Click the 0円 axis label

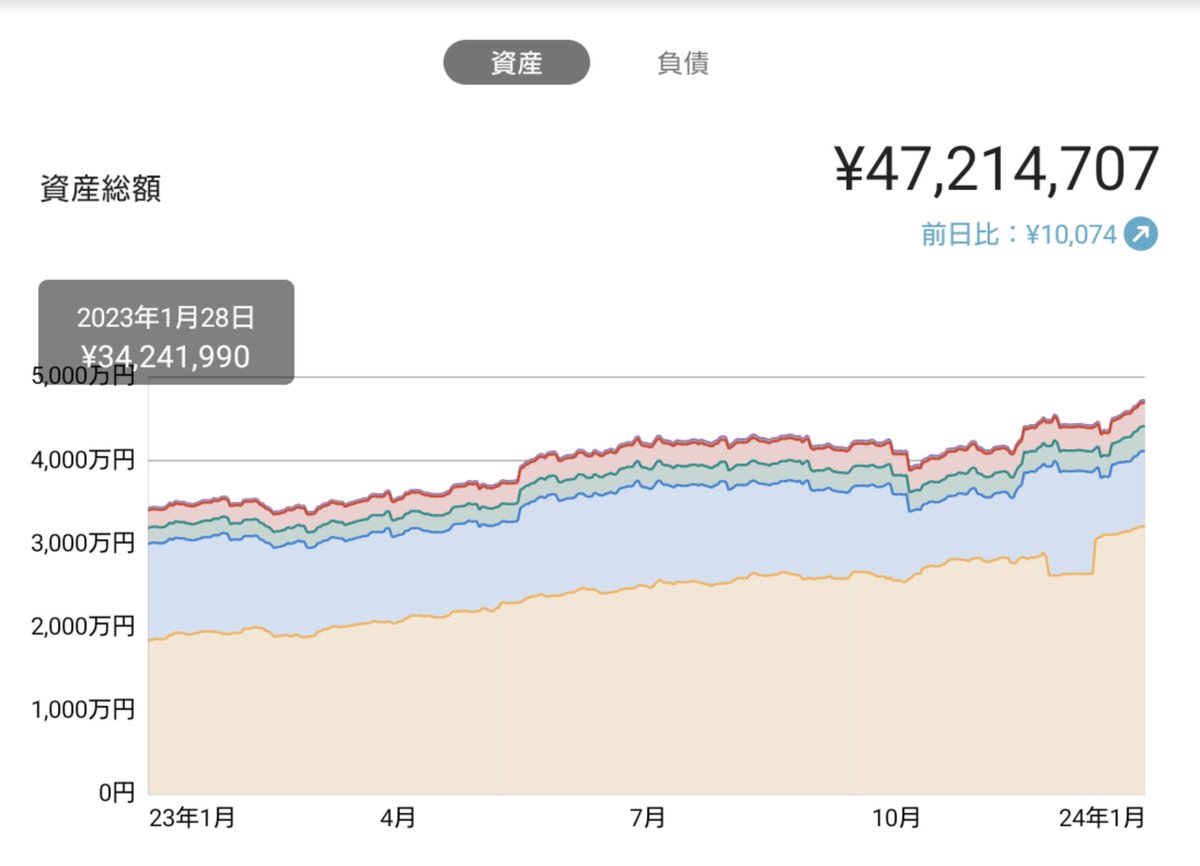pos(115,793)
